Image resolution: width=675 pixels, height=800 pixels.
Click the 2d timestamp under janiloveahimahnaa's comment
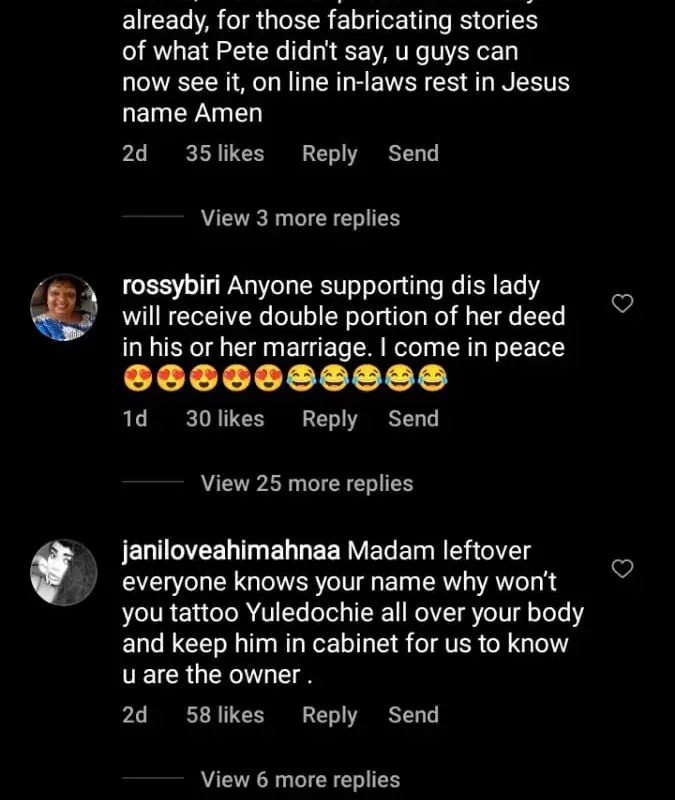coord(134,714)
